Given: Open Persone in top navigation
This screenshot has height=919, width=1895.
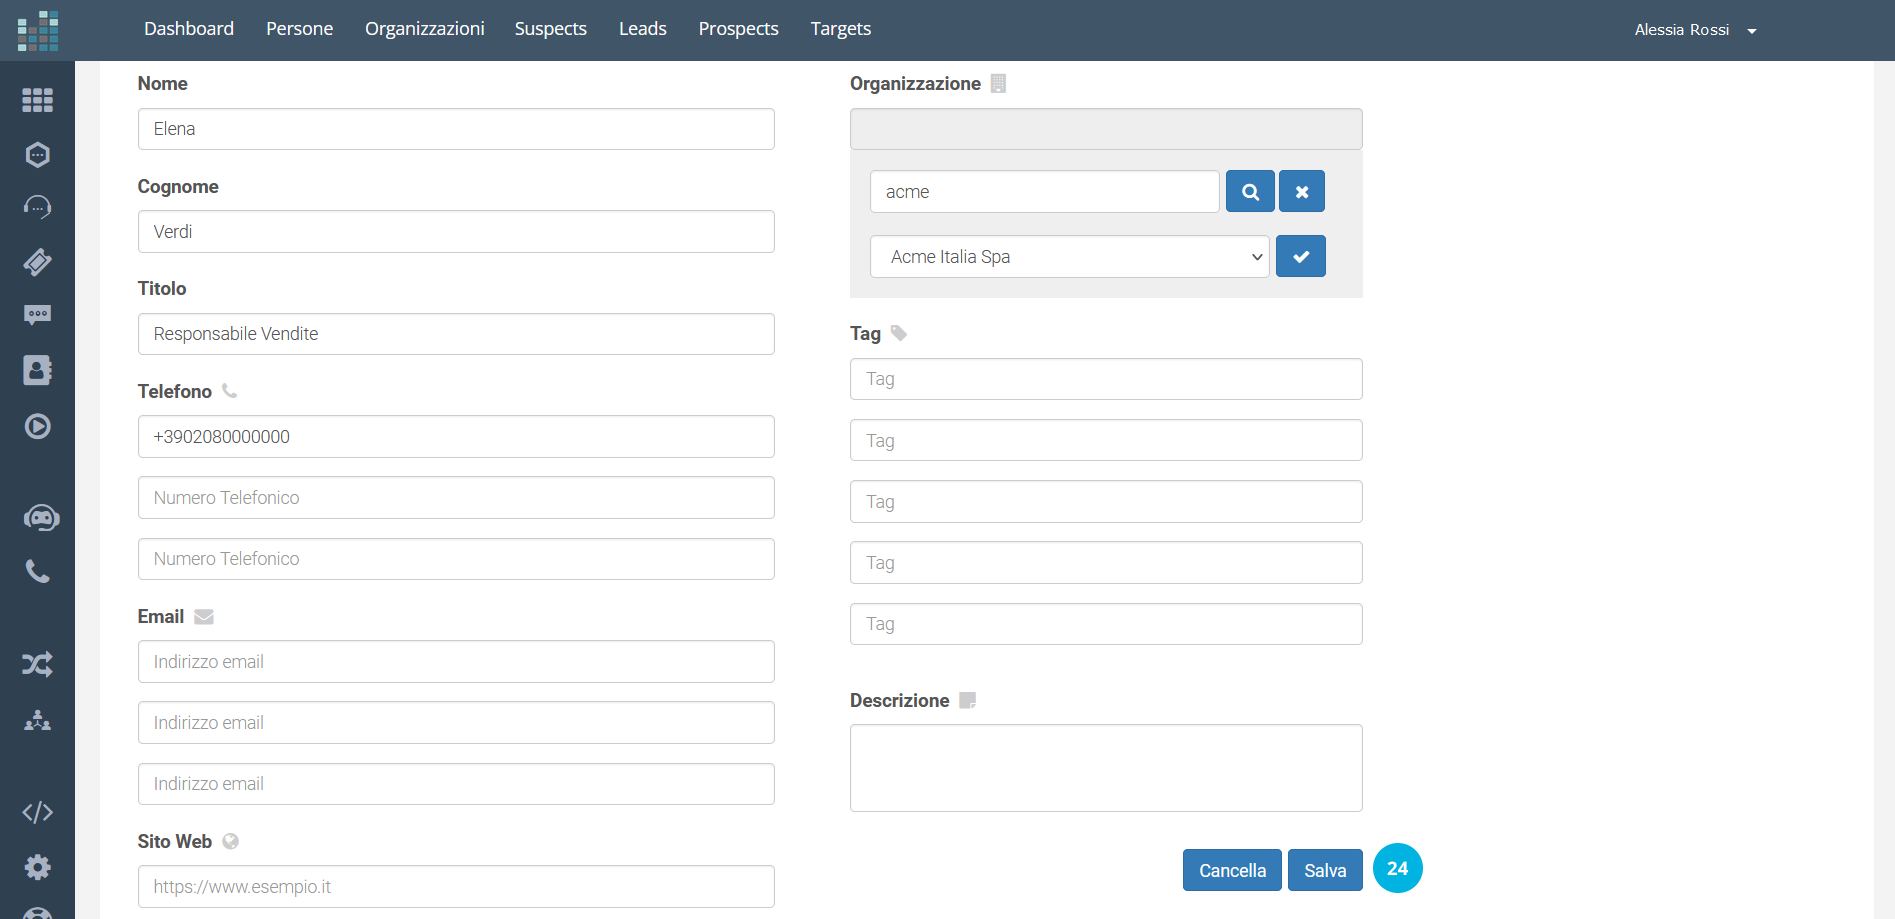Looking at the screenshot, I should [x=300, y=29].
